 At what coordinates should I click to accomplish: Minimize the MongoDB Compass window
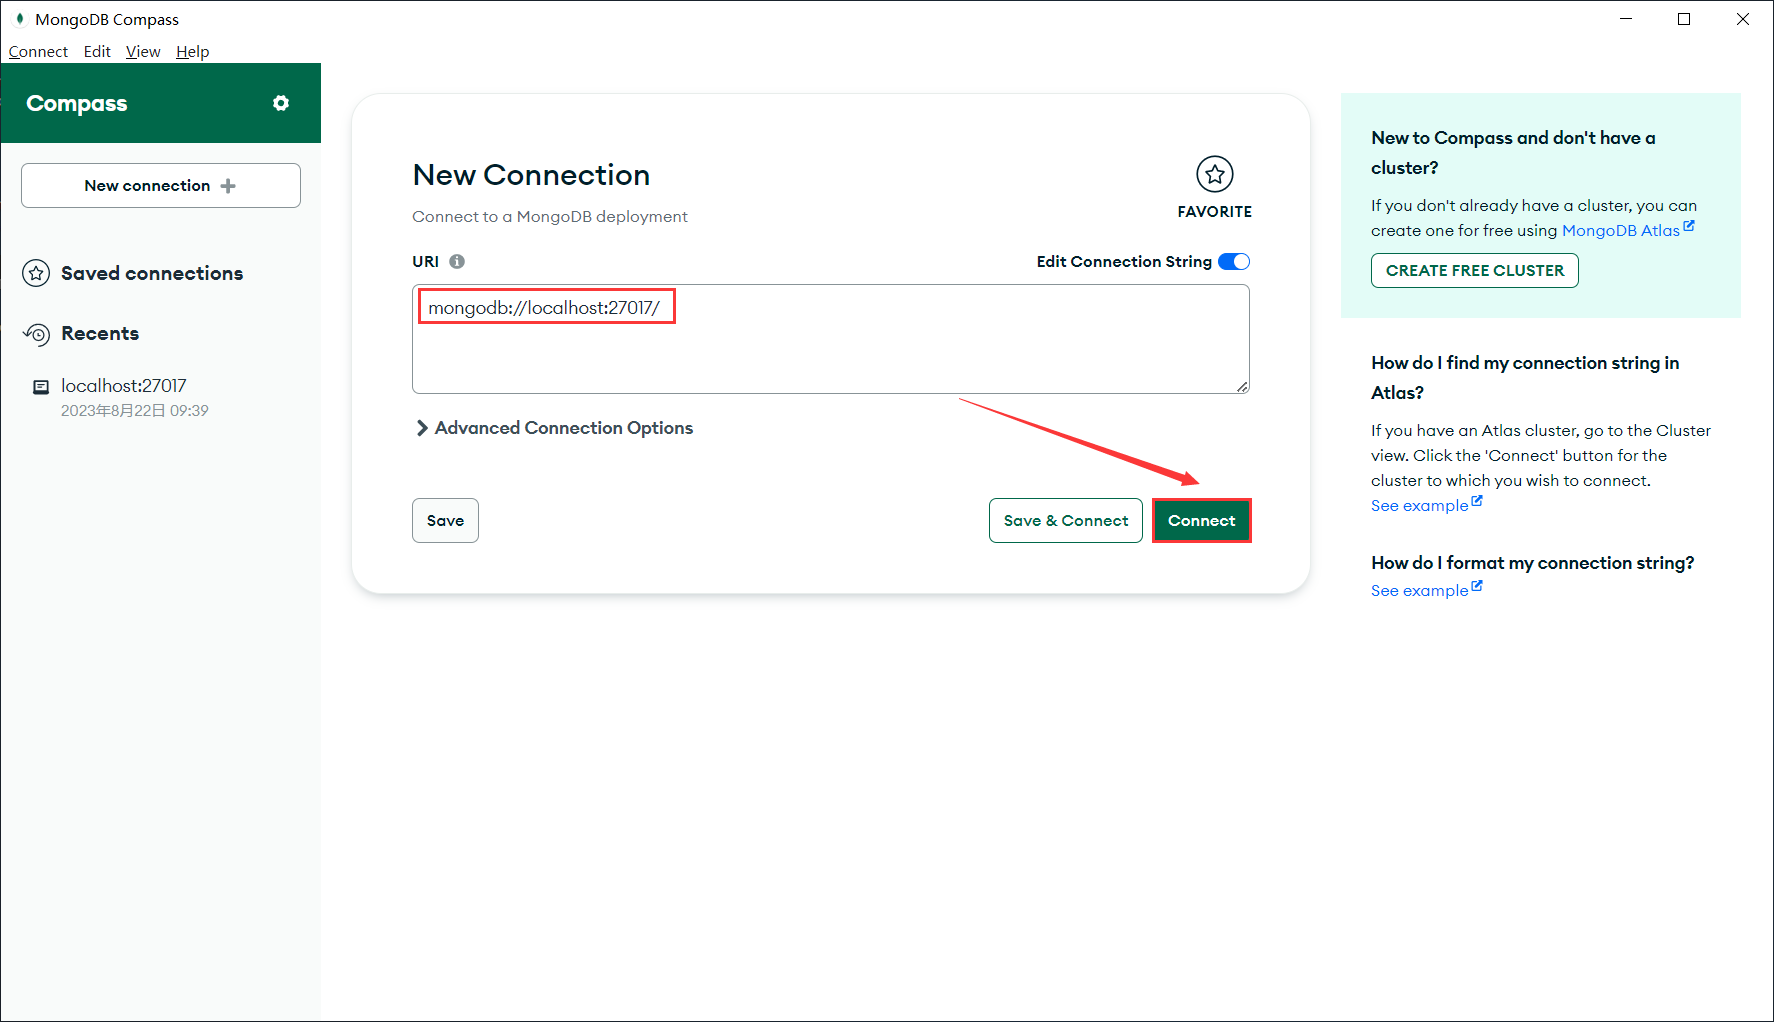coord(1626,19)
